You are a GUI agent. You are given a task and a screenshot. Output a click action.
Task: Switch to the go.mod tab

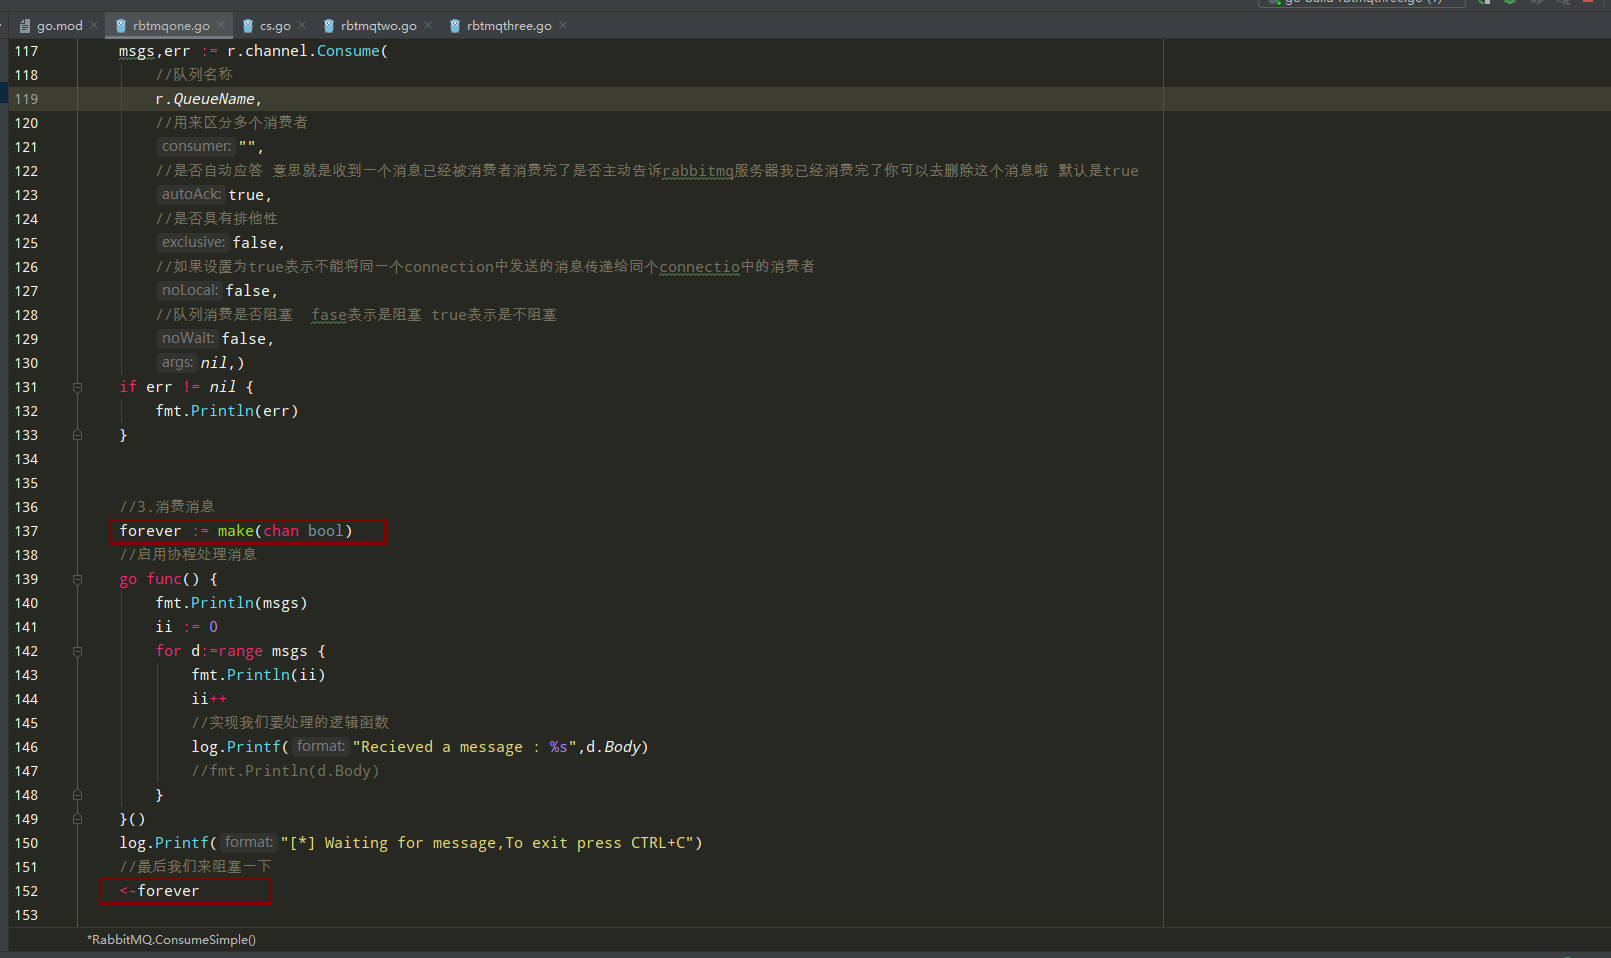tap(59, 25)
